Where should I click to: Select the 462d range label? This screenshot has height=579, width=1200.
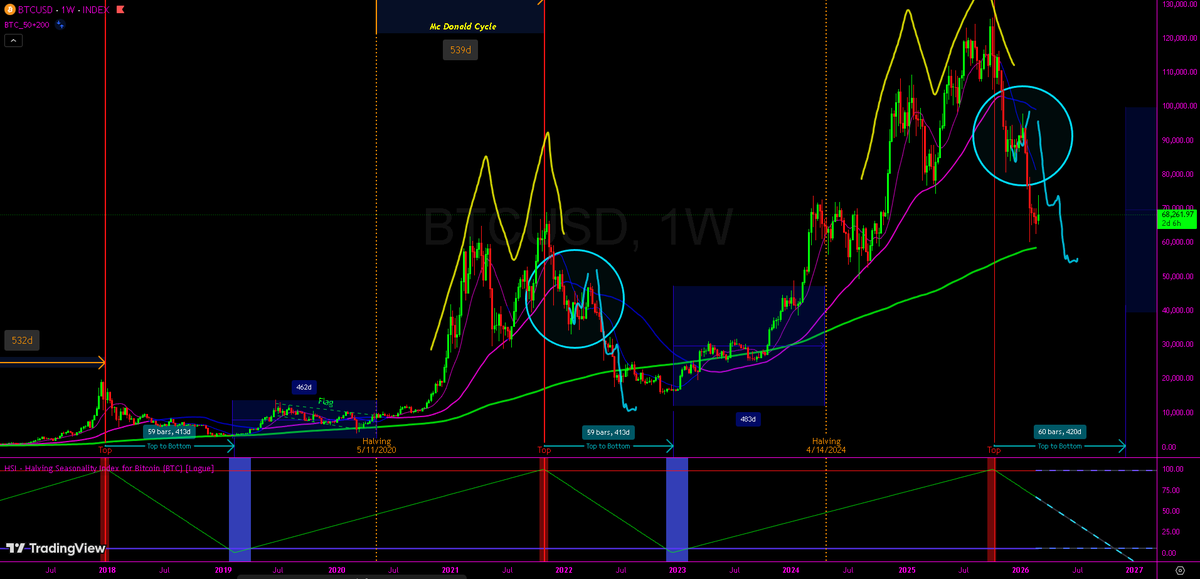coord(303,387)
